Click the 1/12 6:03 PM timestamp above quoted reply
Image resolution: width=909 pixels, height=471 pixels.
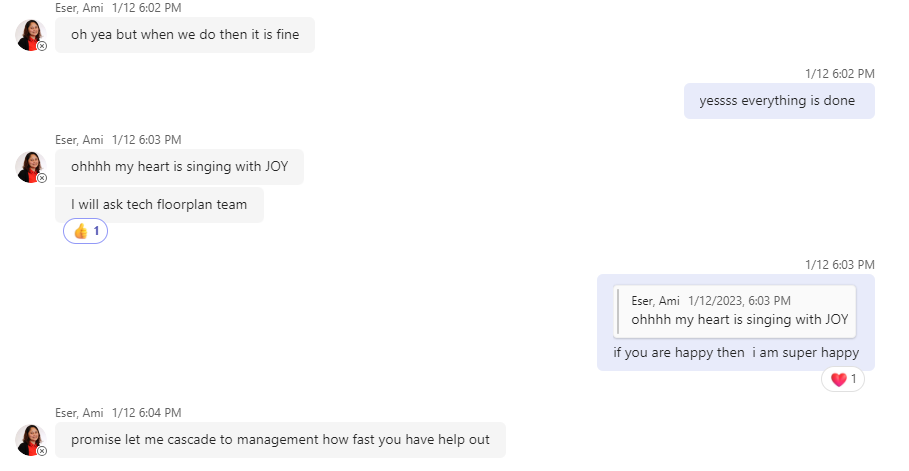coord(839,265)
